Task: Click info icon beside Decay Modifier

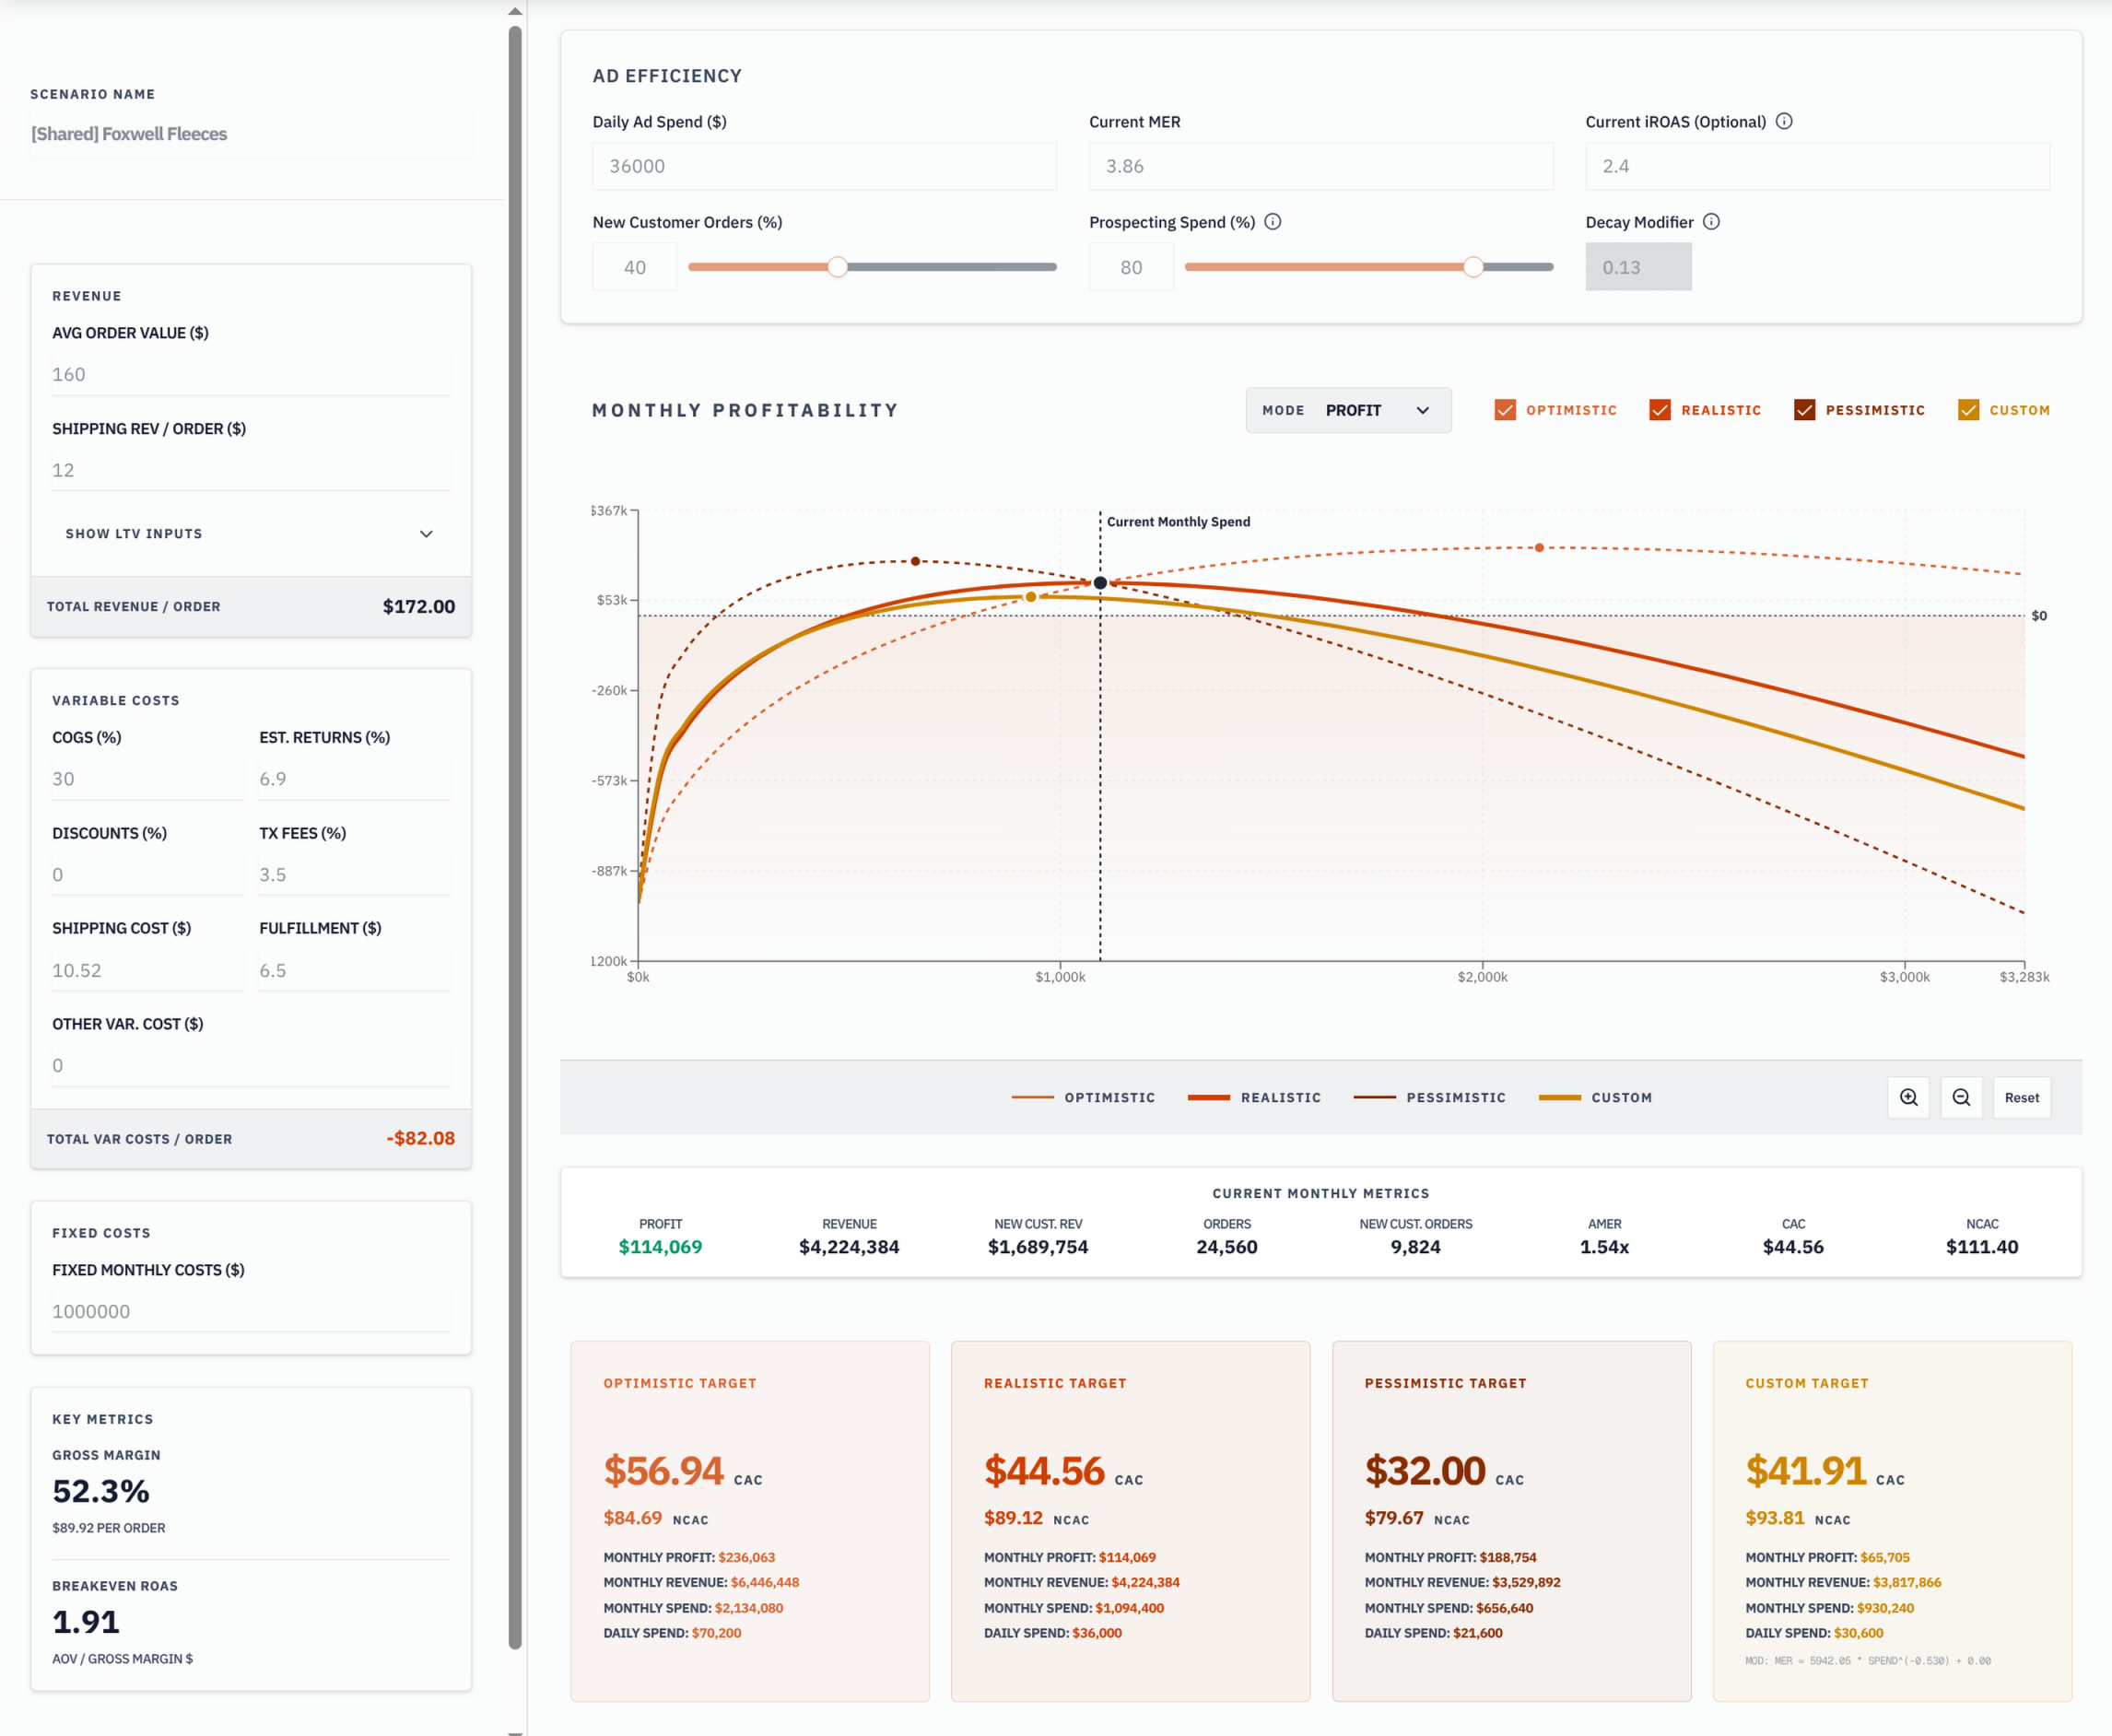Action: [1711, 222]
